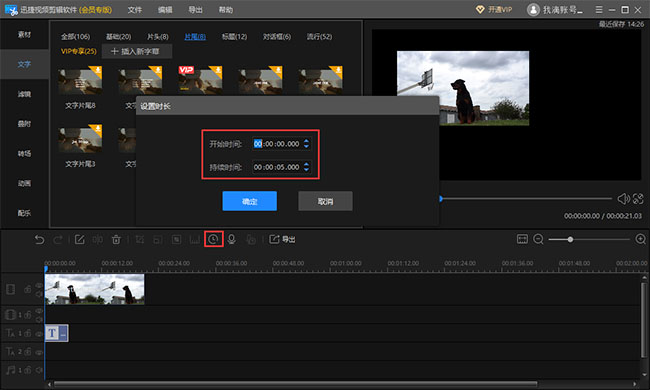Hide the text track 1 with eye icon
650x390 pixels.
tap(39, 333)
